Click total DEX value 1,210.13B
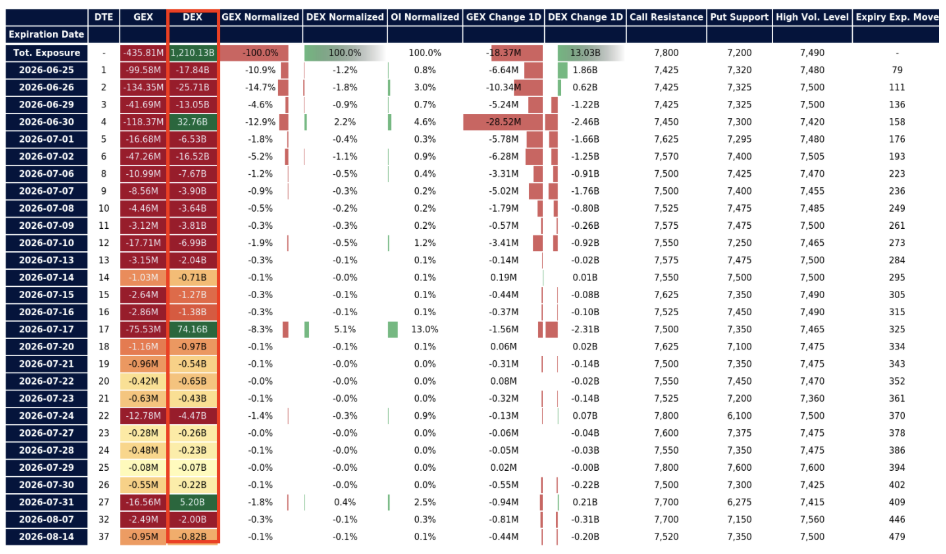 pos(192,53)
